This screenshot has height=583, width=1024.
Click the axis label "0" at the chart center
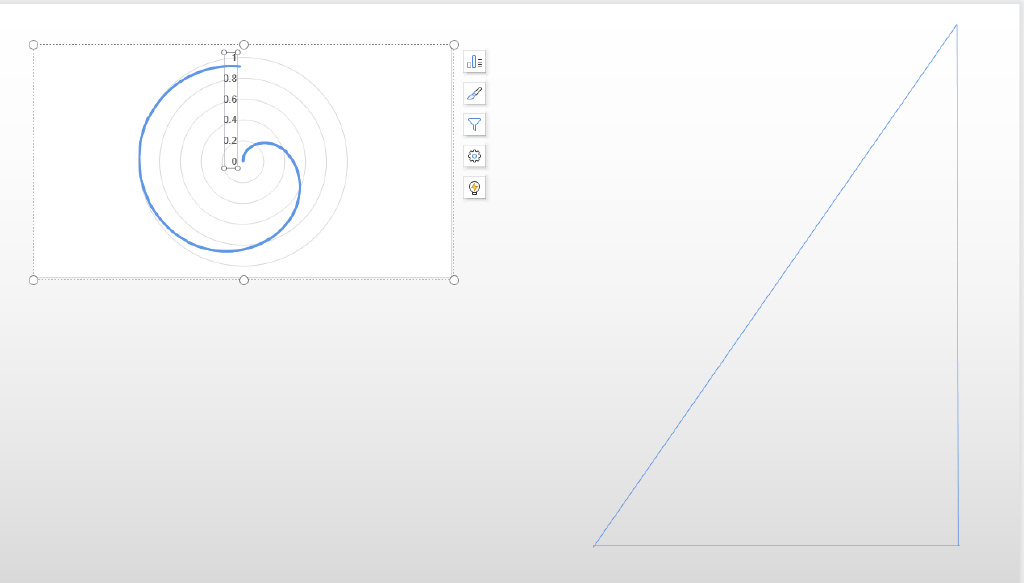234,161
